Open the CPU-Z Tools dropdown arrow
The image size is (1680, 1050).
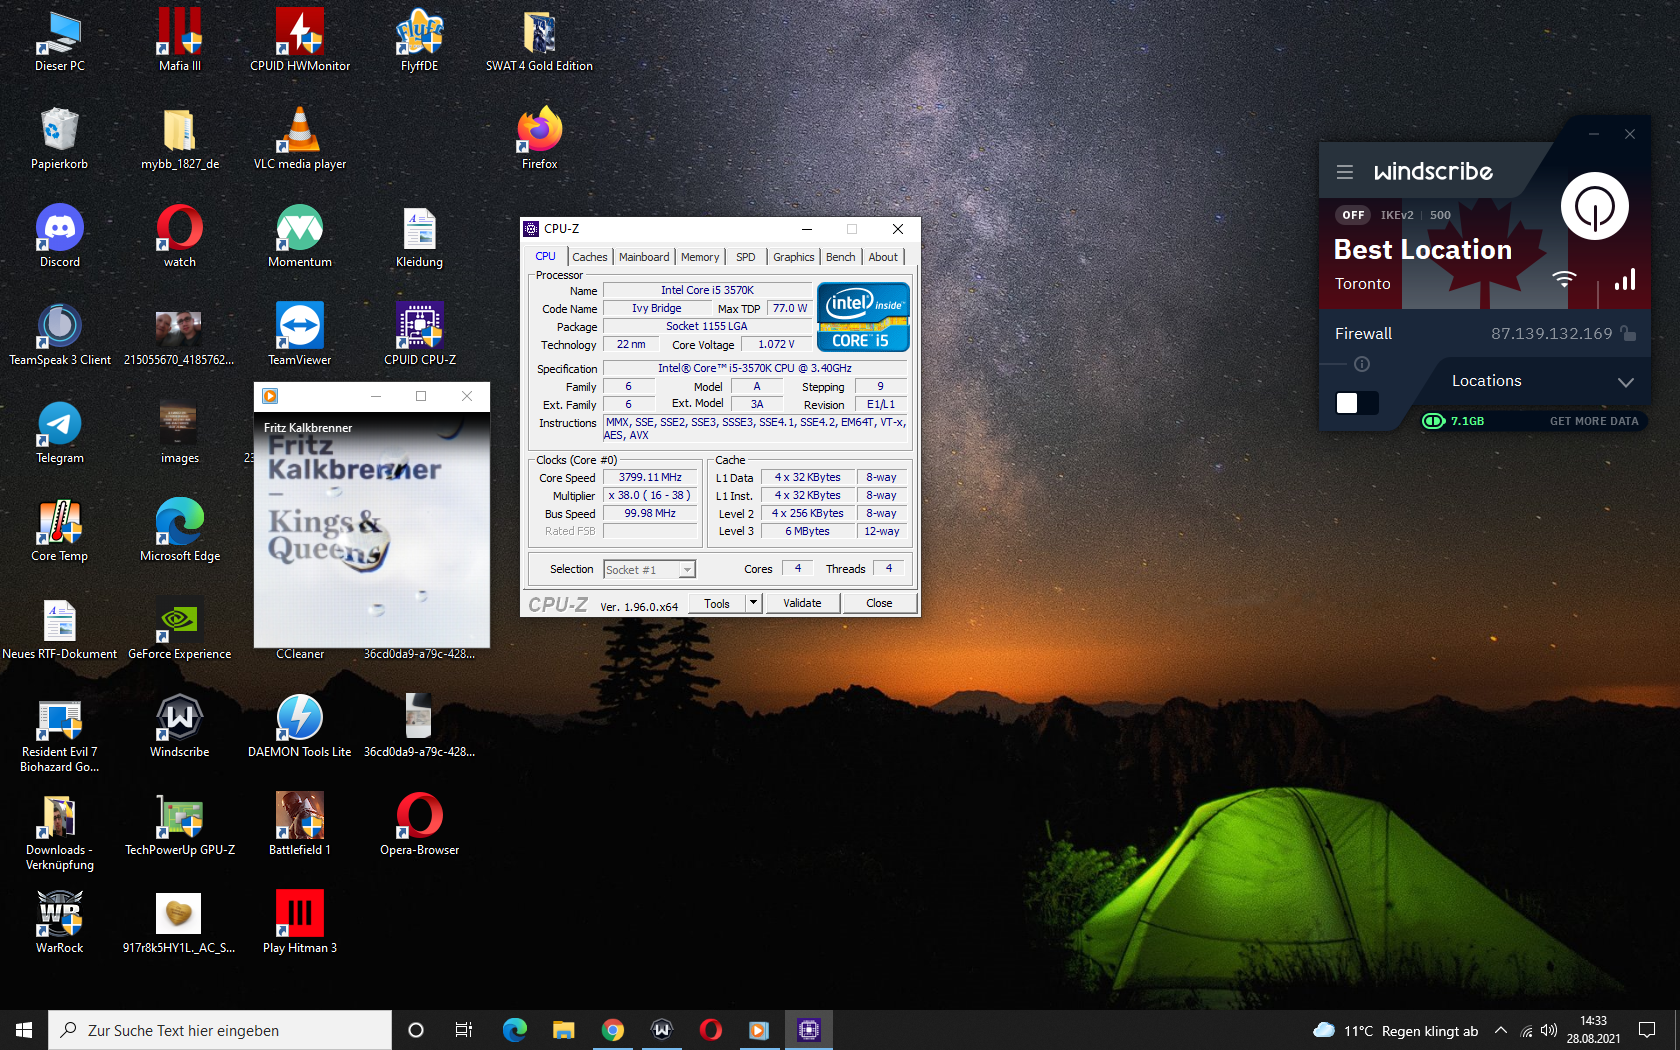click(x=754, y=603)
